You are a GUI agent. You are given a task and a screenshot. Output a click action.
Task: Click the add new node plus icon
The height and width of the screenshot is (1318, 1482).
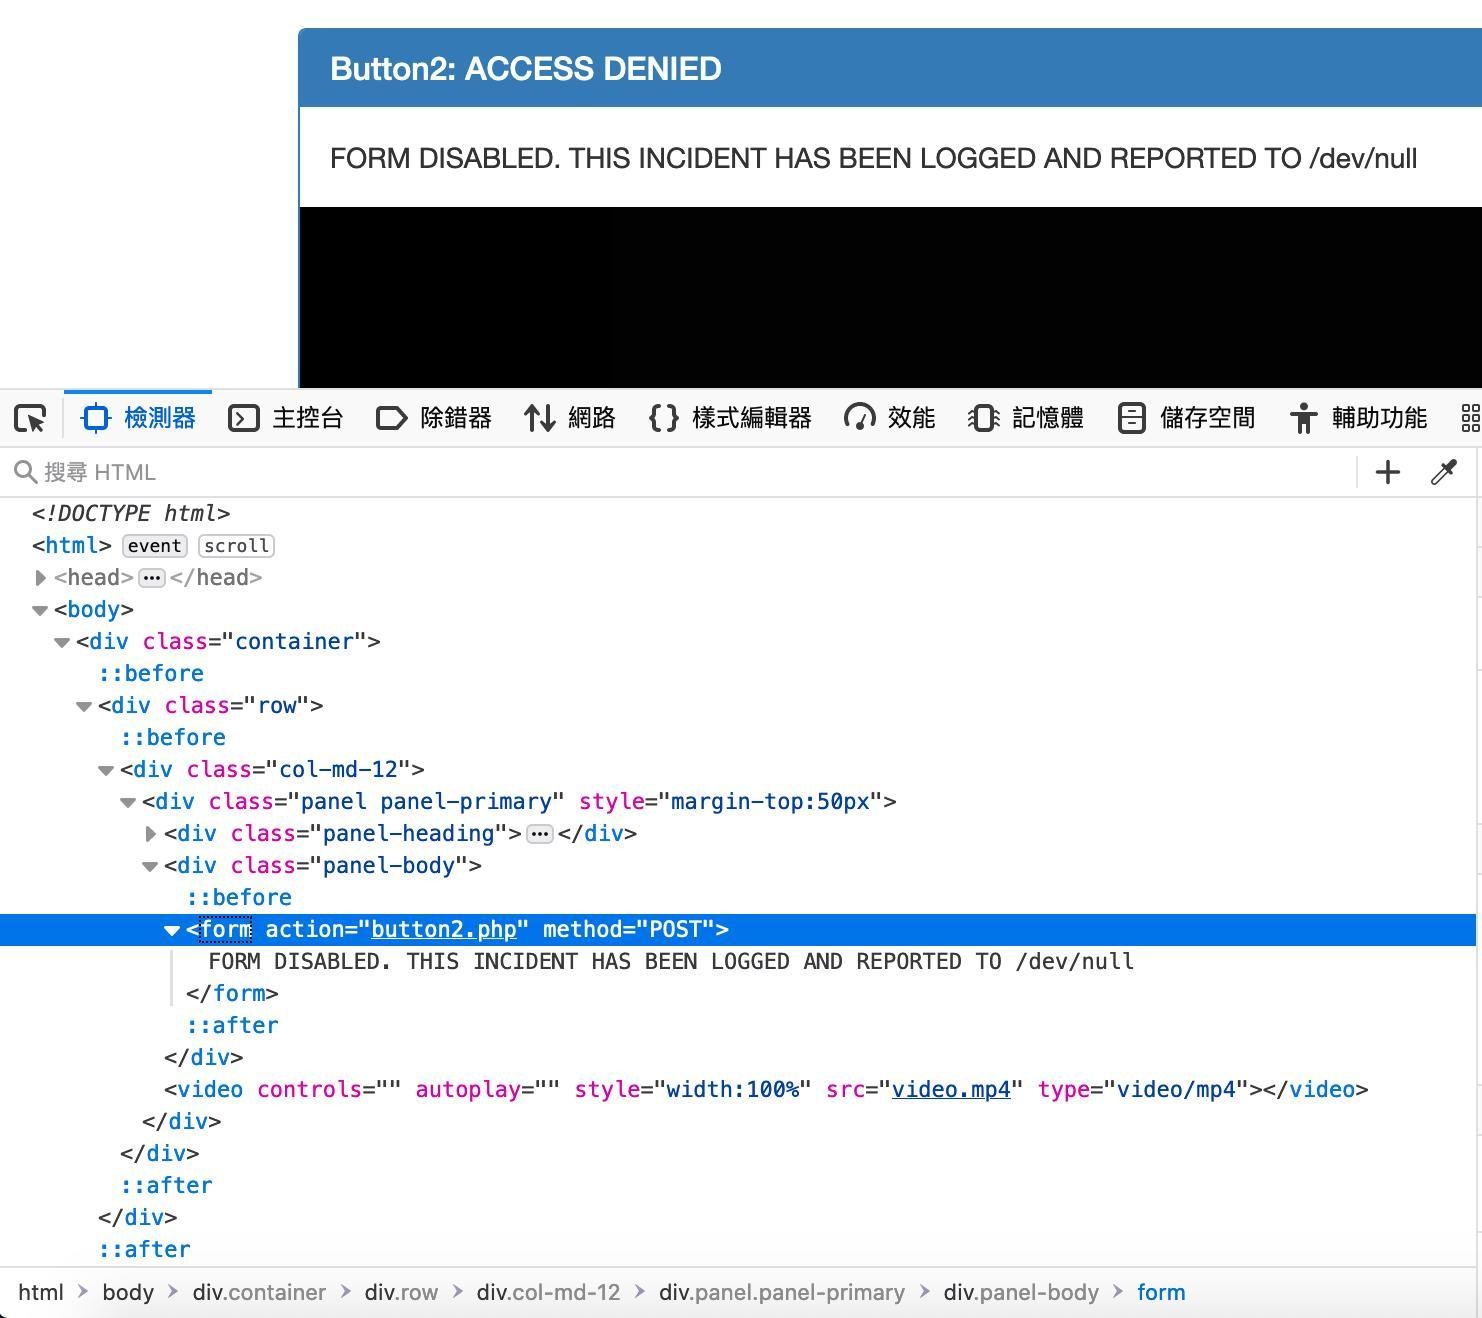pos(1387,472)
